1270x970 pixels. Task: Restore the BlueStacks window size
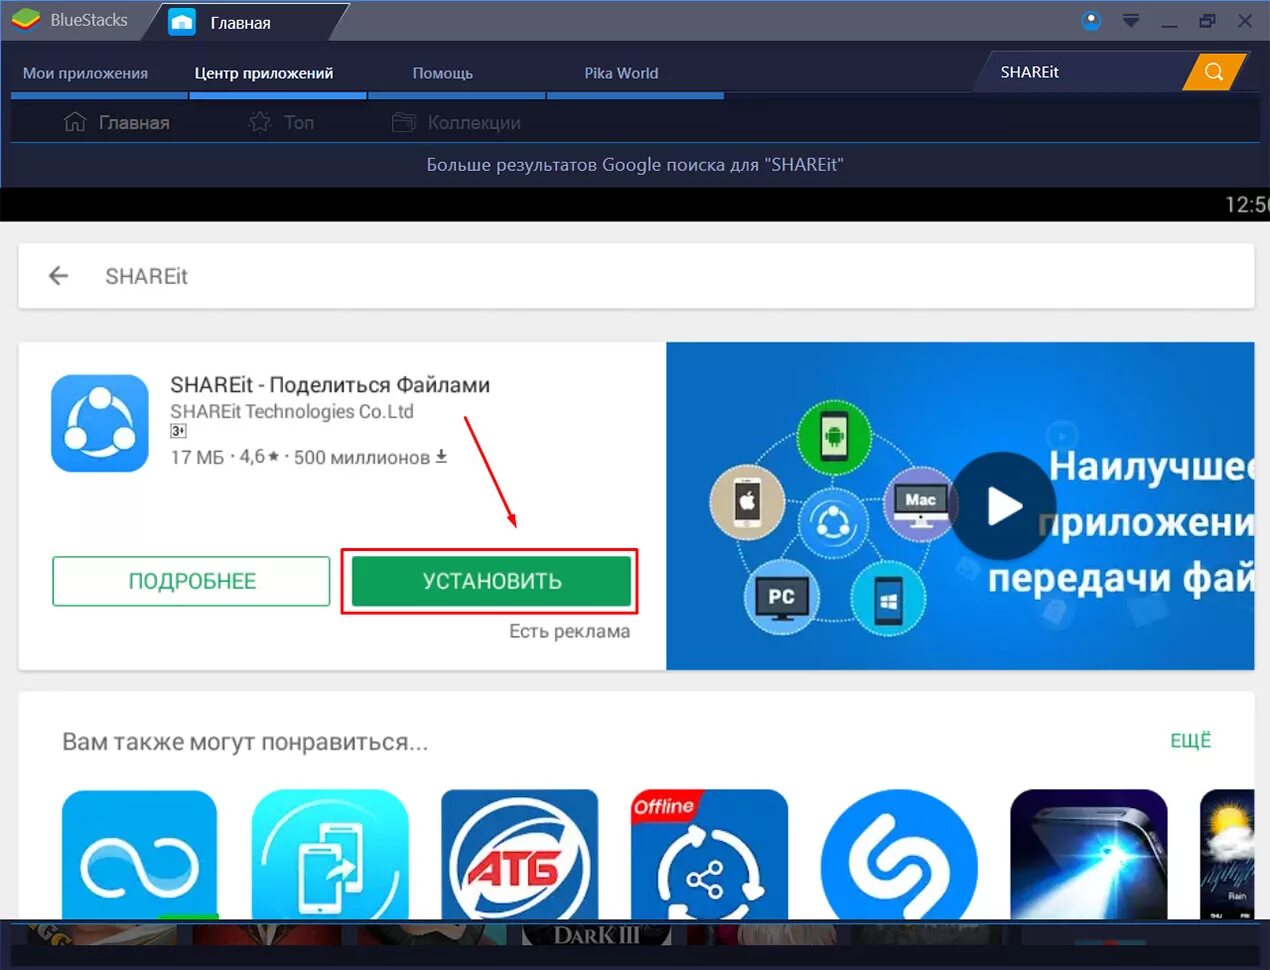(1207, 20)
